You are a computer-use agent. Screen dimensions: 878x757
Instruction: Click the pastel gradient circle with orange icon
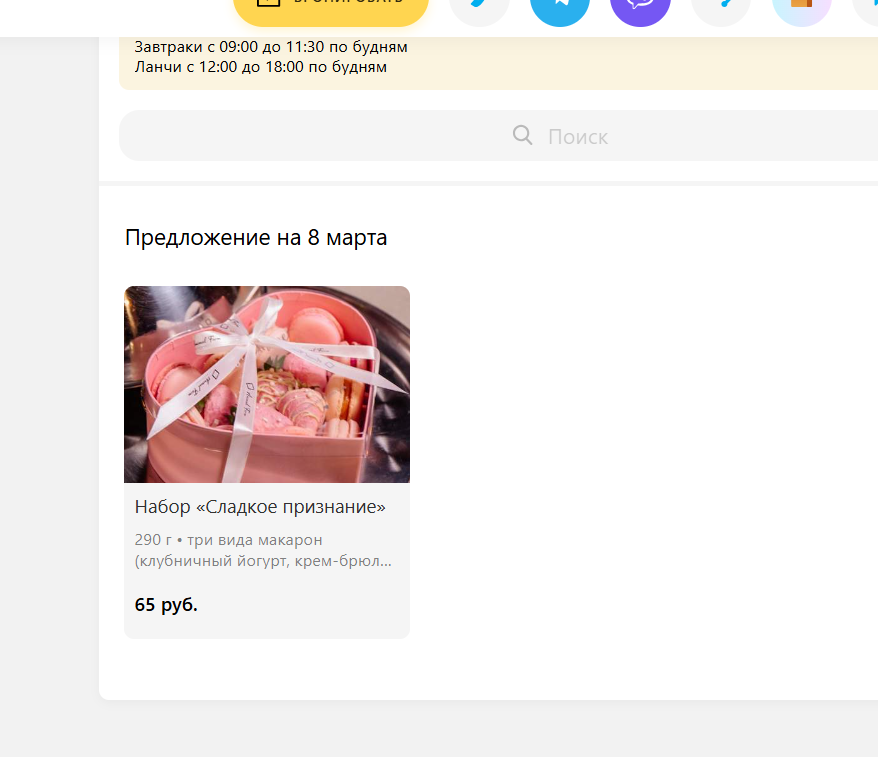[802, 7]
